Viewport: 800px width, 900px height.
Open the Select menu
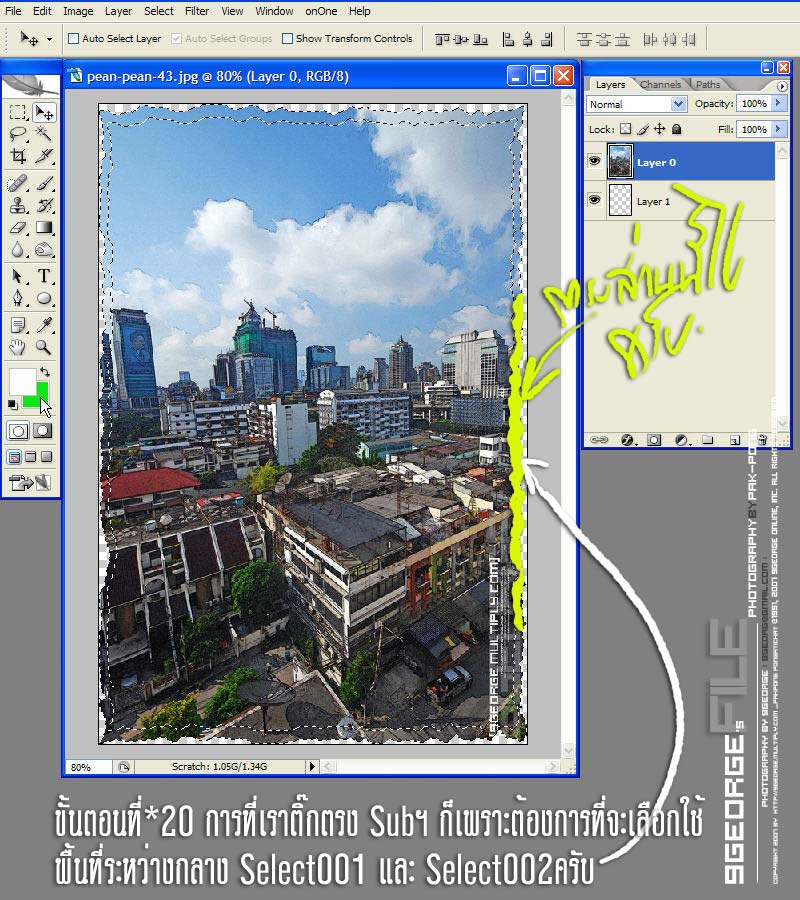point(158,11)
